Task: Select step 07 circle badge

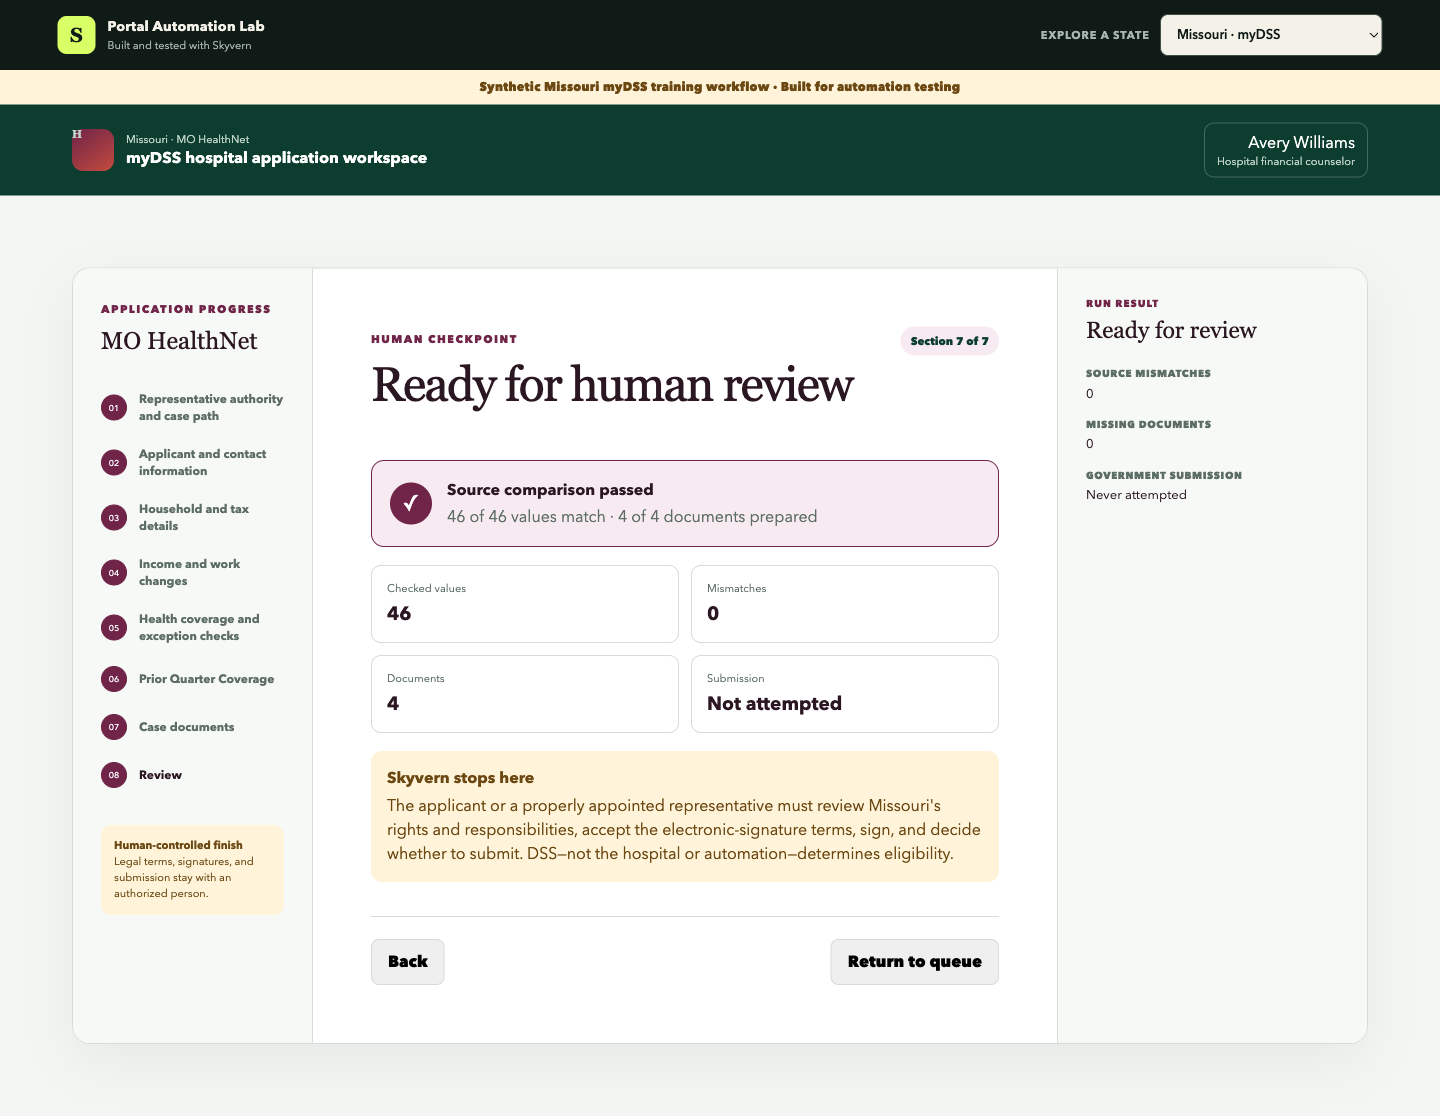Action: tap(114, 727)
